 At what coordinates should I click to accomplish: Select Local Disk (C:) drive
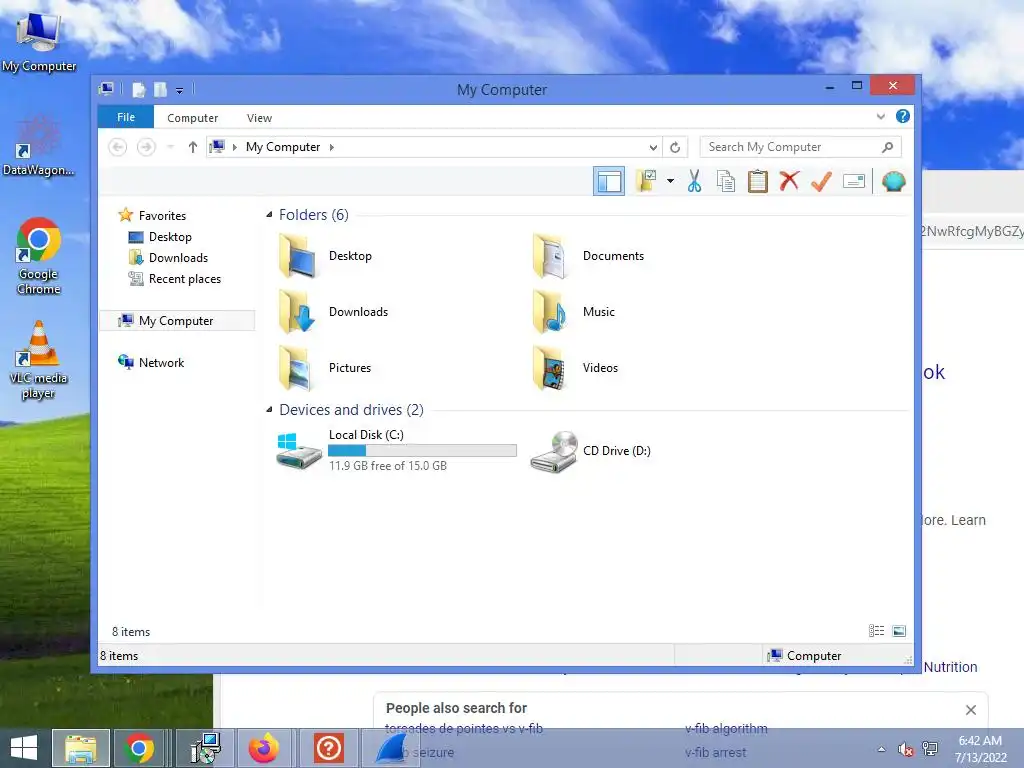(396, 450)
